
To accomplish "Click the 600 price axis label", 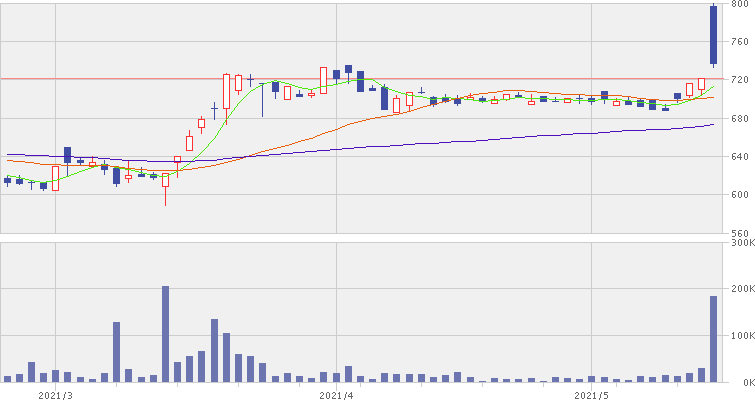I will click(741, 195).
